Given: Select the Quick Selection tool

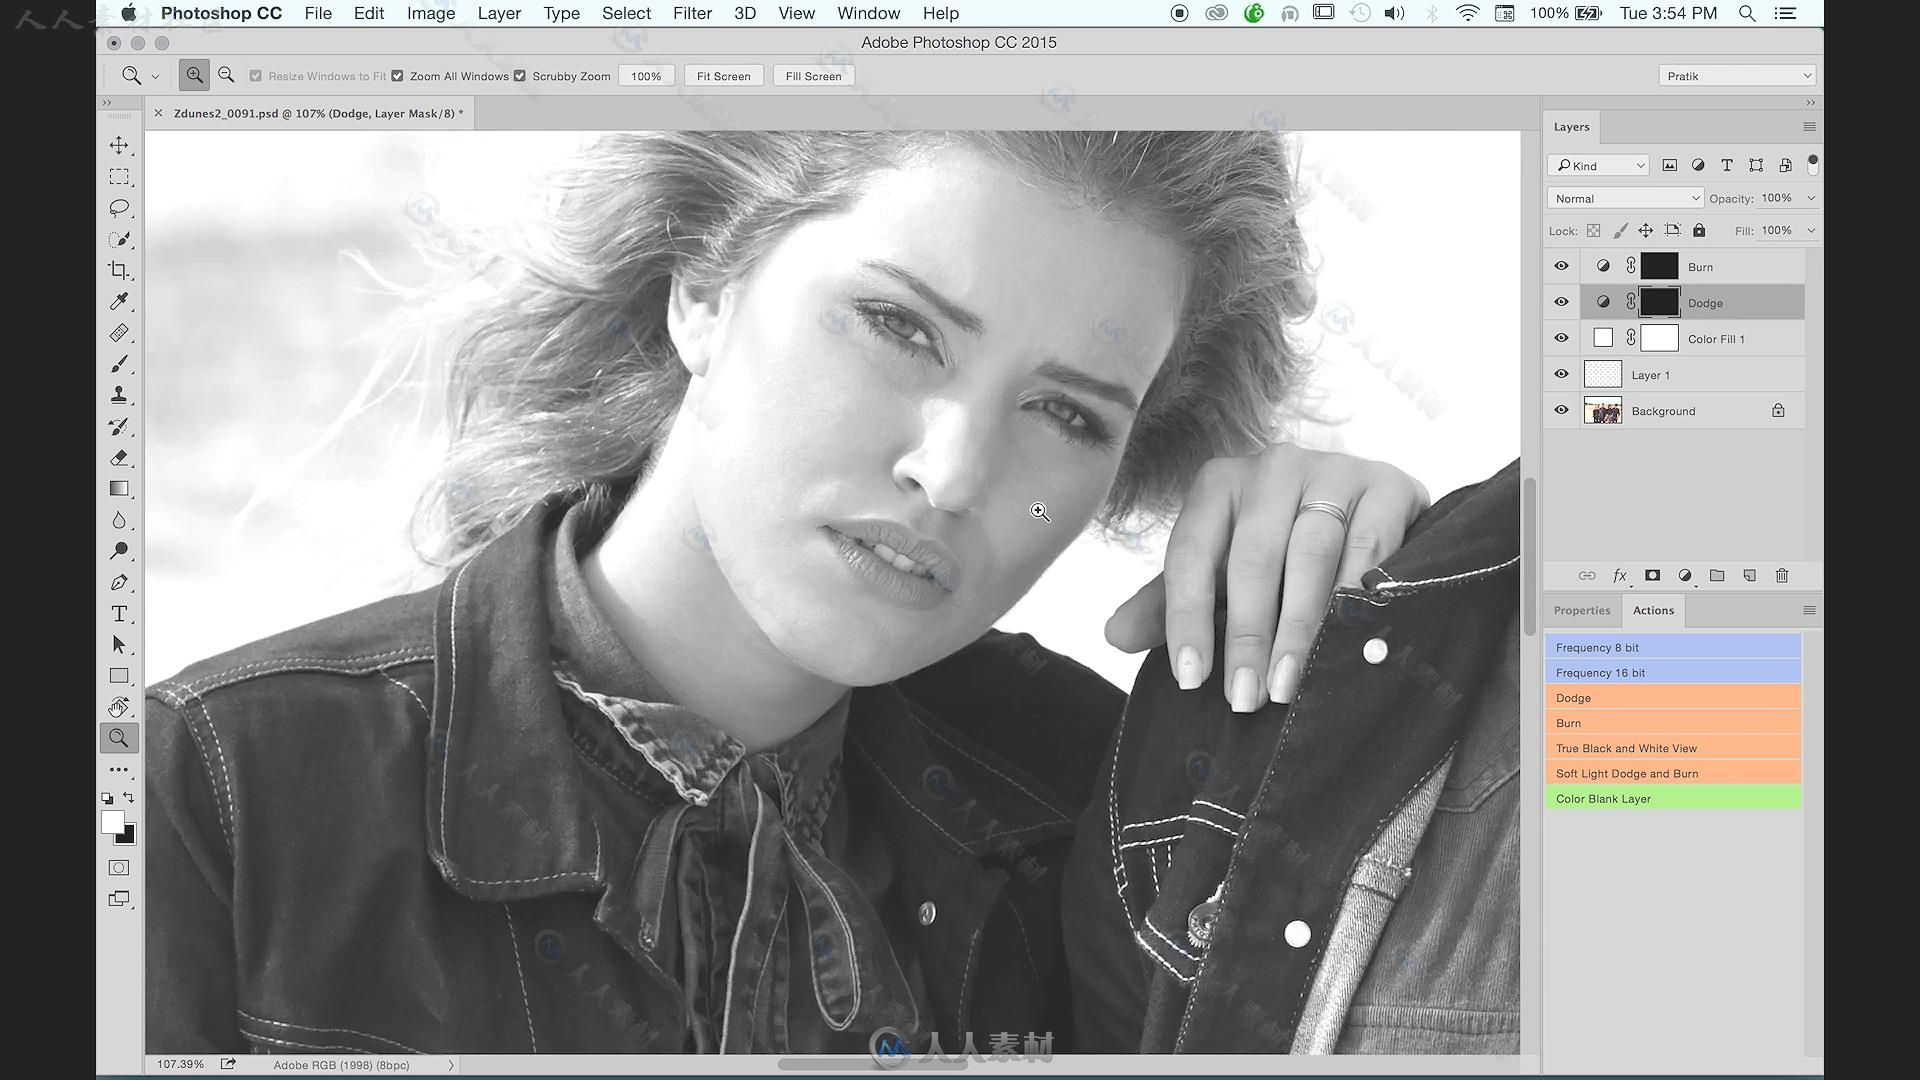Looking at the screenshot, I should pos(119,239).
